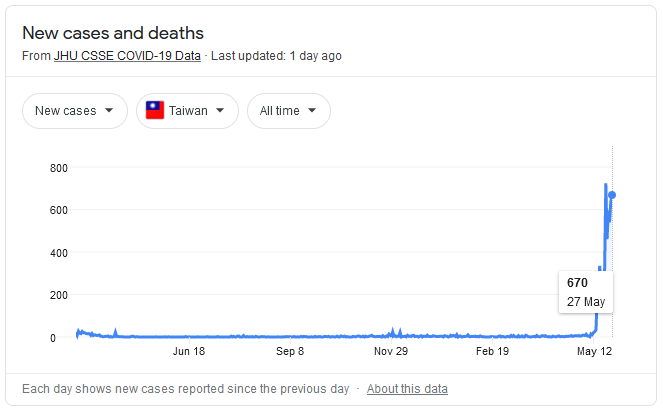Open the New cases dropdown
Screen dimensions: 663x410
pos(75,111)
